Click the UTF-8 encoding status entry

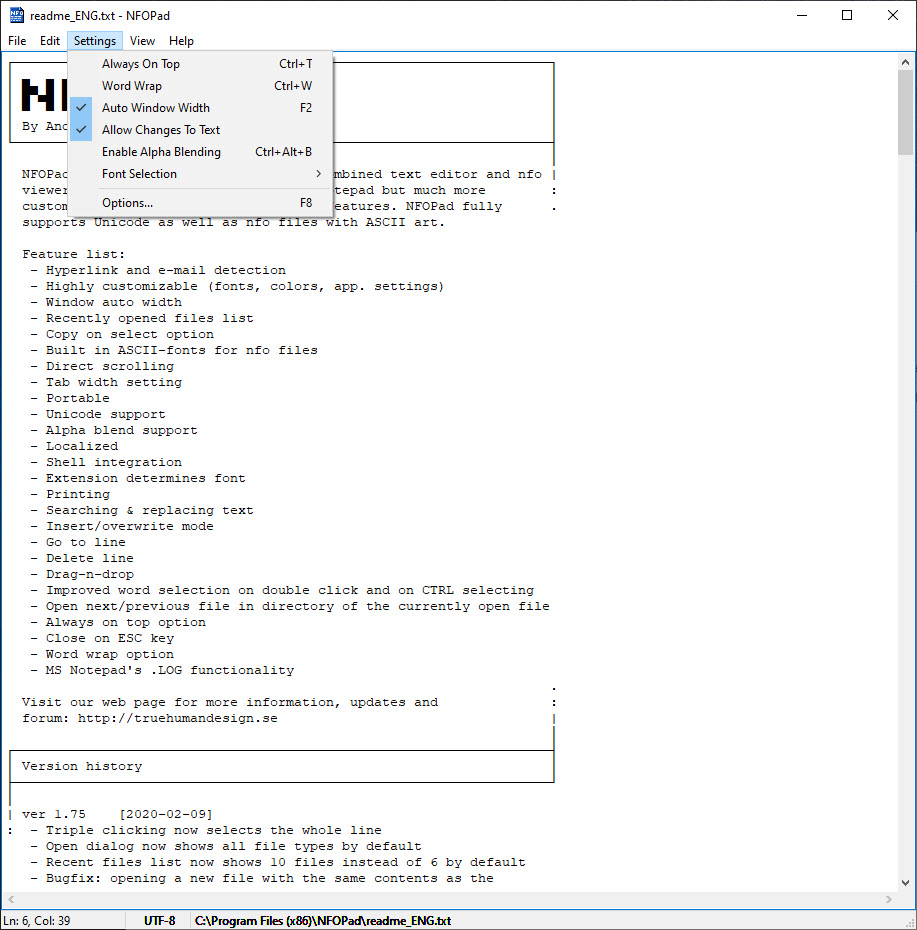tap(160, 921)
